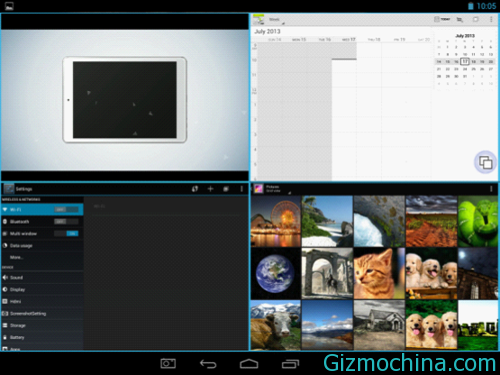Open the Pictures grid view dropdown
Screen dimensions: 500x375
(278, 189)
